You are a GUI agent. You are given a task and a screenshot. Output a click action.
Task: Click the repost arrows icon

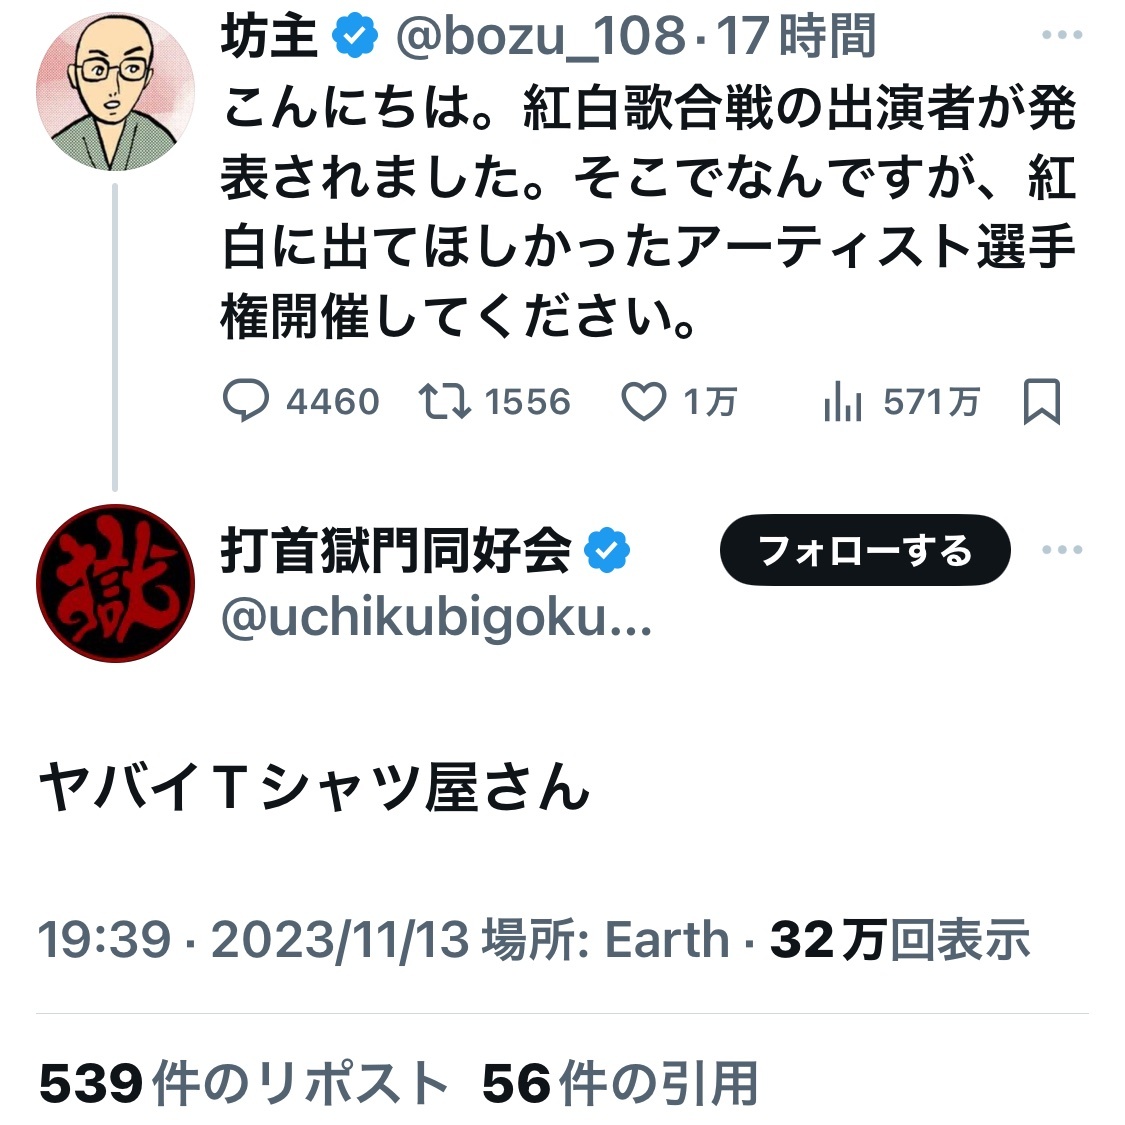point(444,402)
